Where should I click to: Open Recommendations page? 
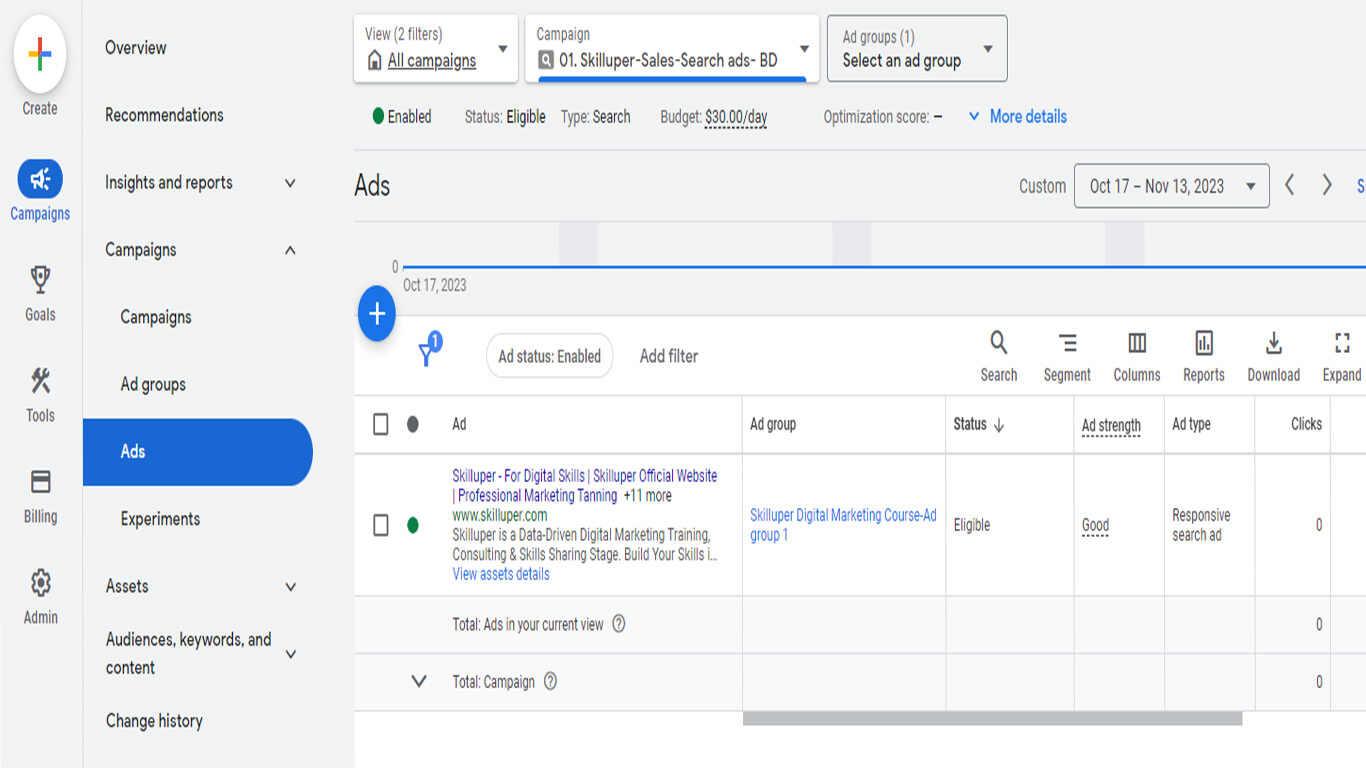(164, 115)
